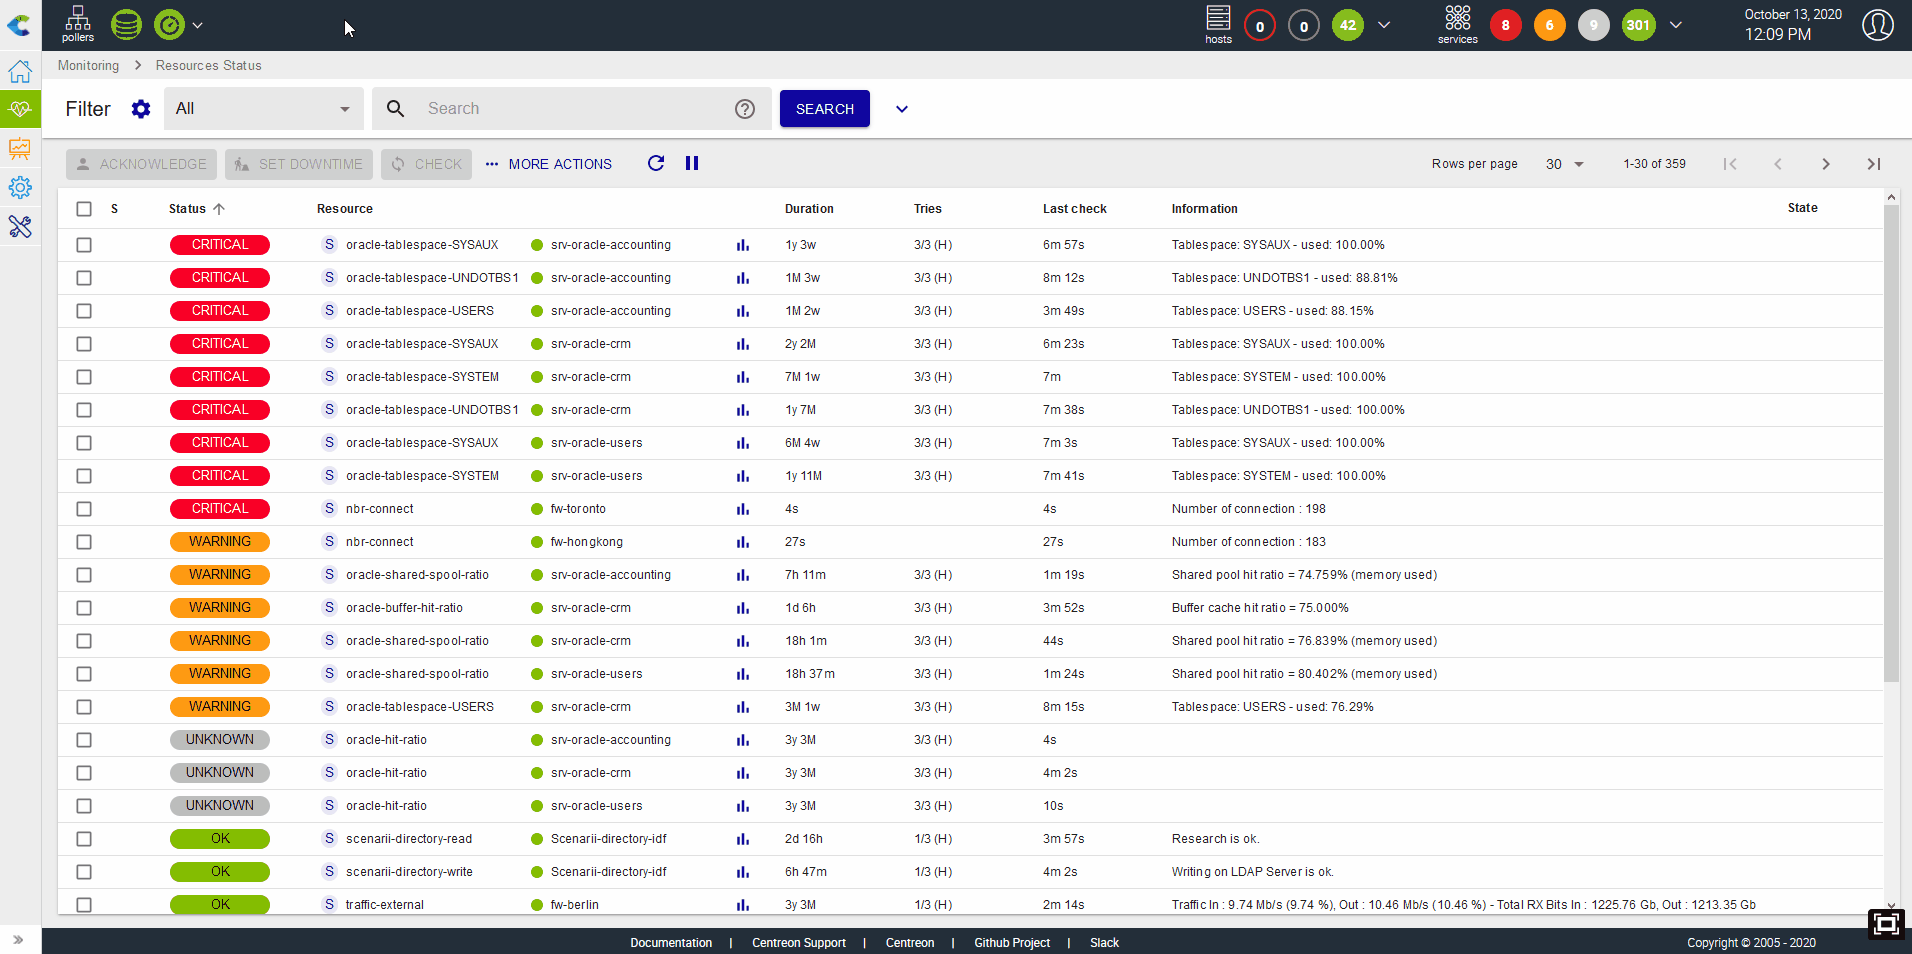
Task: Click the red critical services counter 8
Action: (x=1505, y=25)
